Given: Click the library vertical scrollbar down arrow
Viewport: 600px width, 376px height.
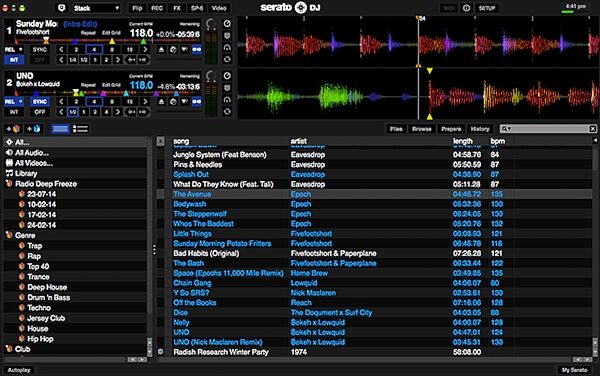Looking at the screenshot, I should click(x=595, y=351).
